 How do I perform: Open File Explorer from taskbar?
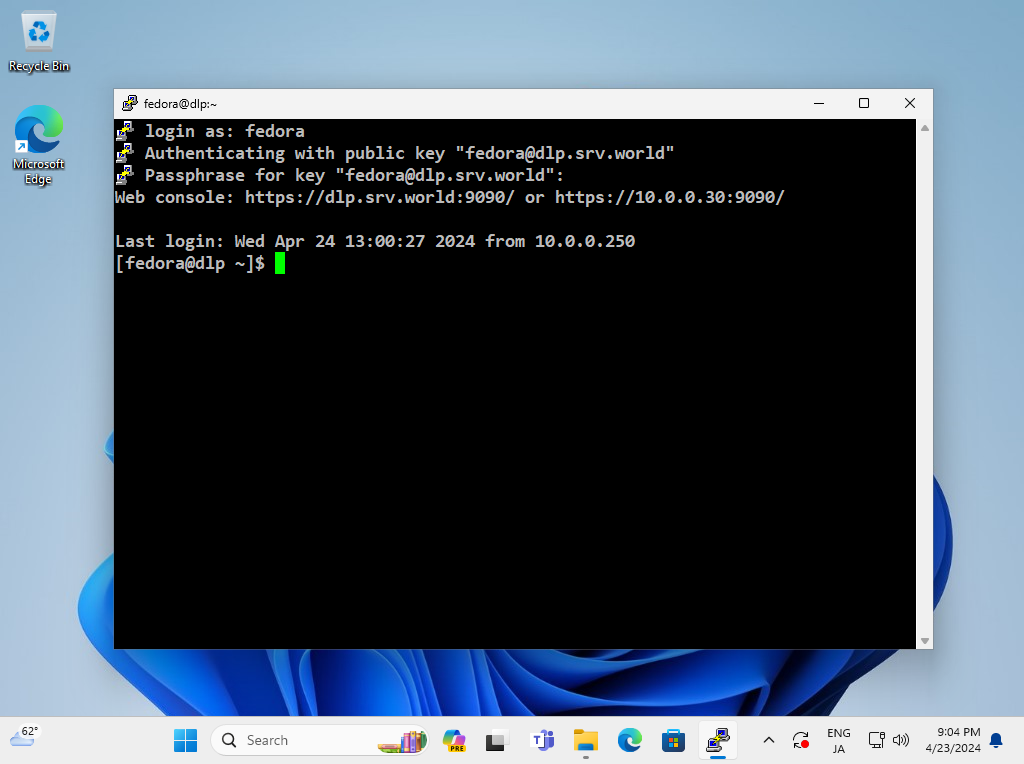click(586, 740)
